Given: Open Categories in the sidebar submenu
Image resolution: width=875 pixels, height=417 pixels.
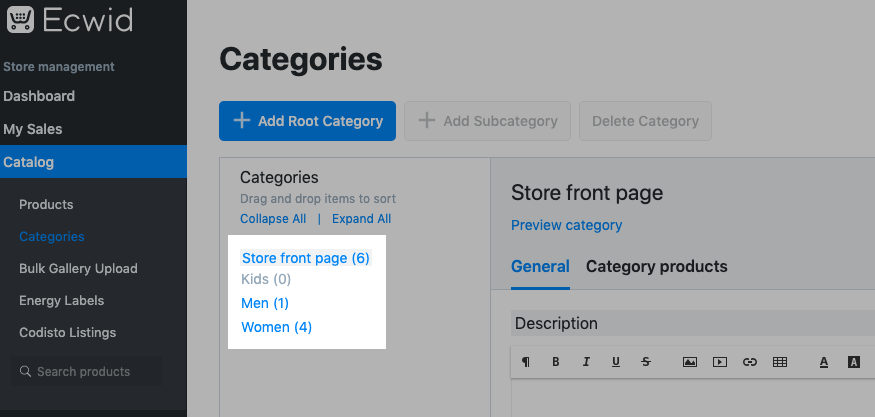Looking at the screenshot, I should pyautogui.click(x=52, y=237).
